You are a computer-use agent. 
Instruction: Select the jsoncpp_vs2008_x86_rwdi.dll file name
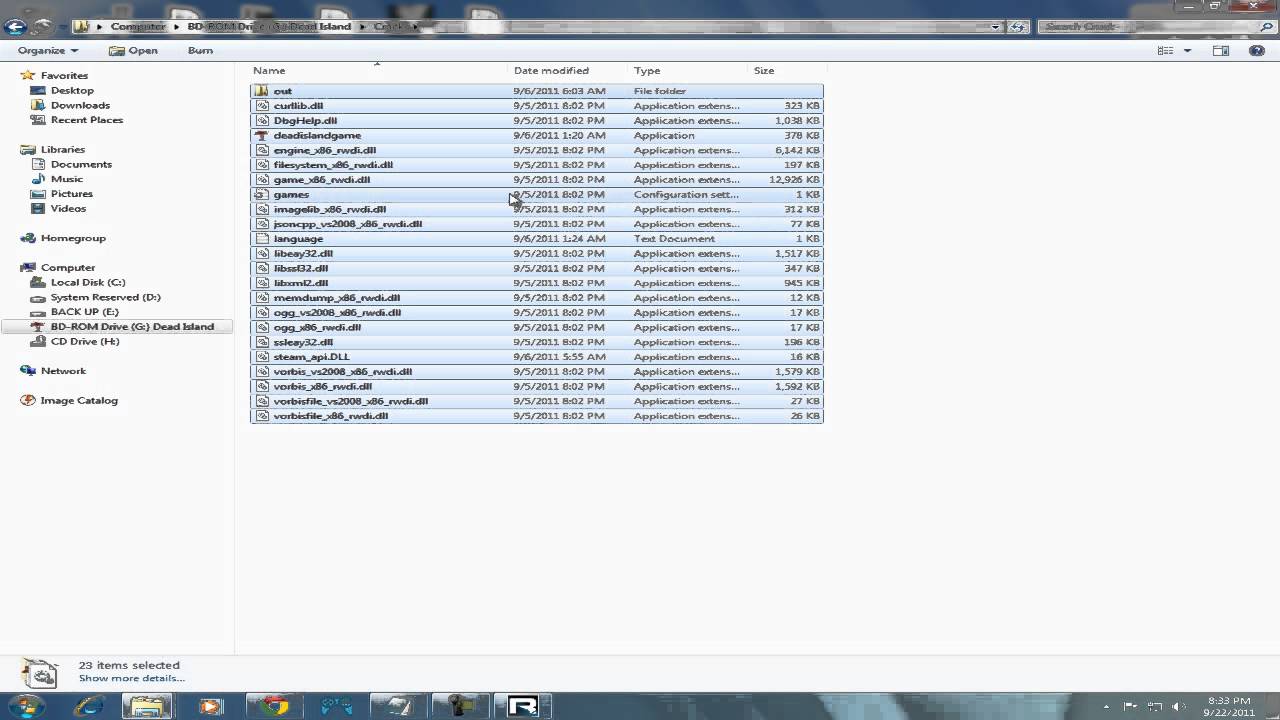pos(348,224)
